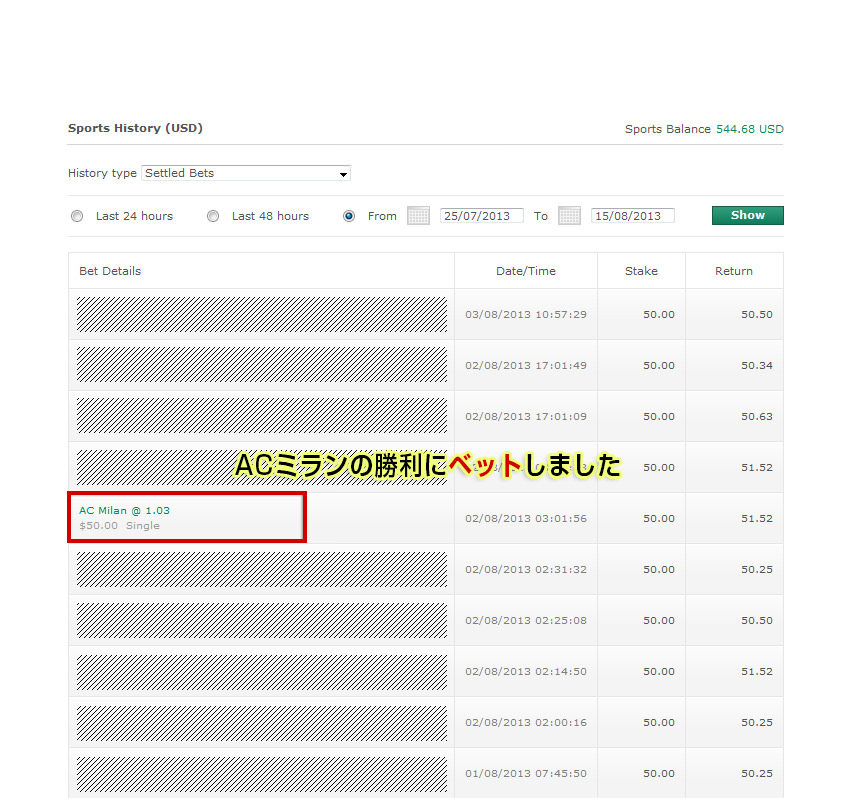Select the bet row dated 03/08/2013 10:57:29
The image size is (854, 800).
(x=526, y=315)
